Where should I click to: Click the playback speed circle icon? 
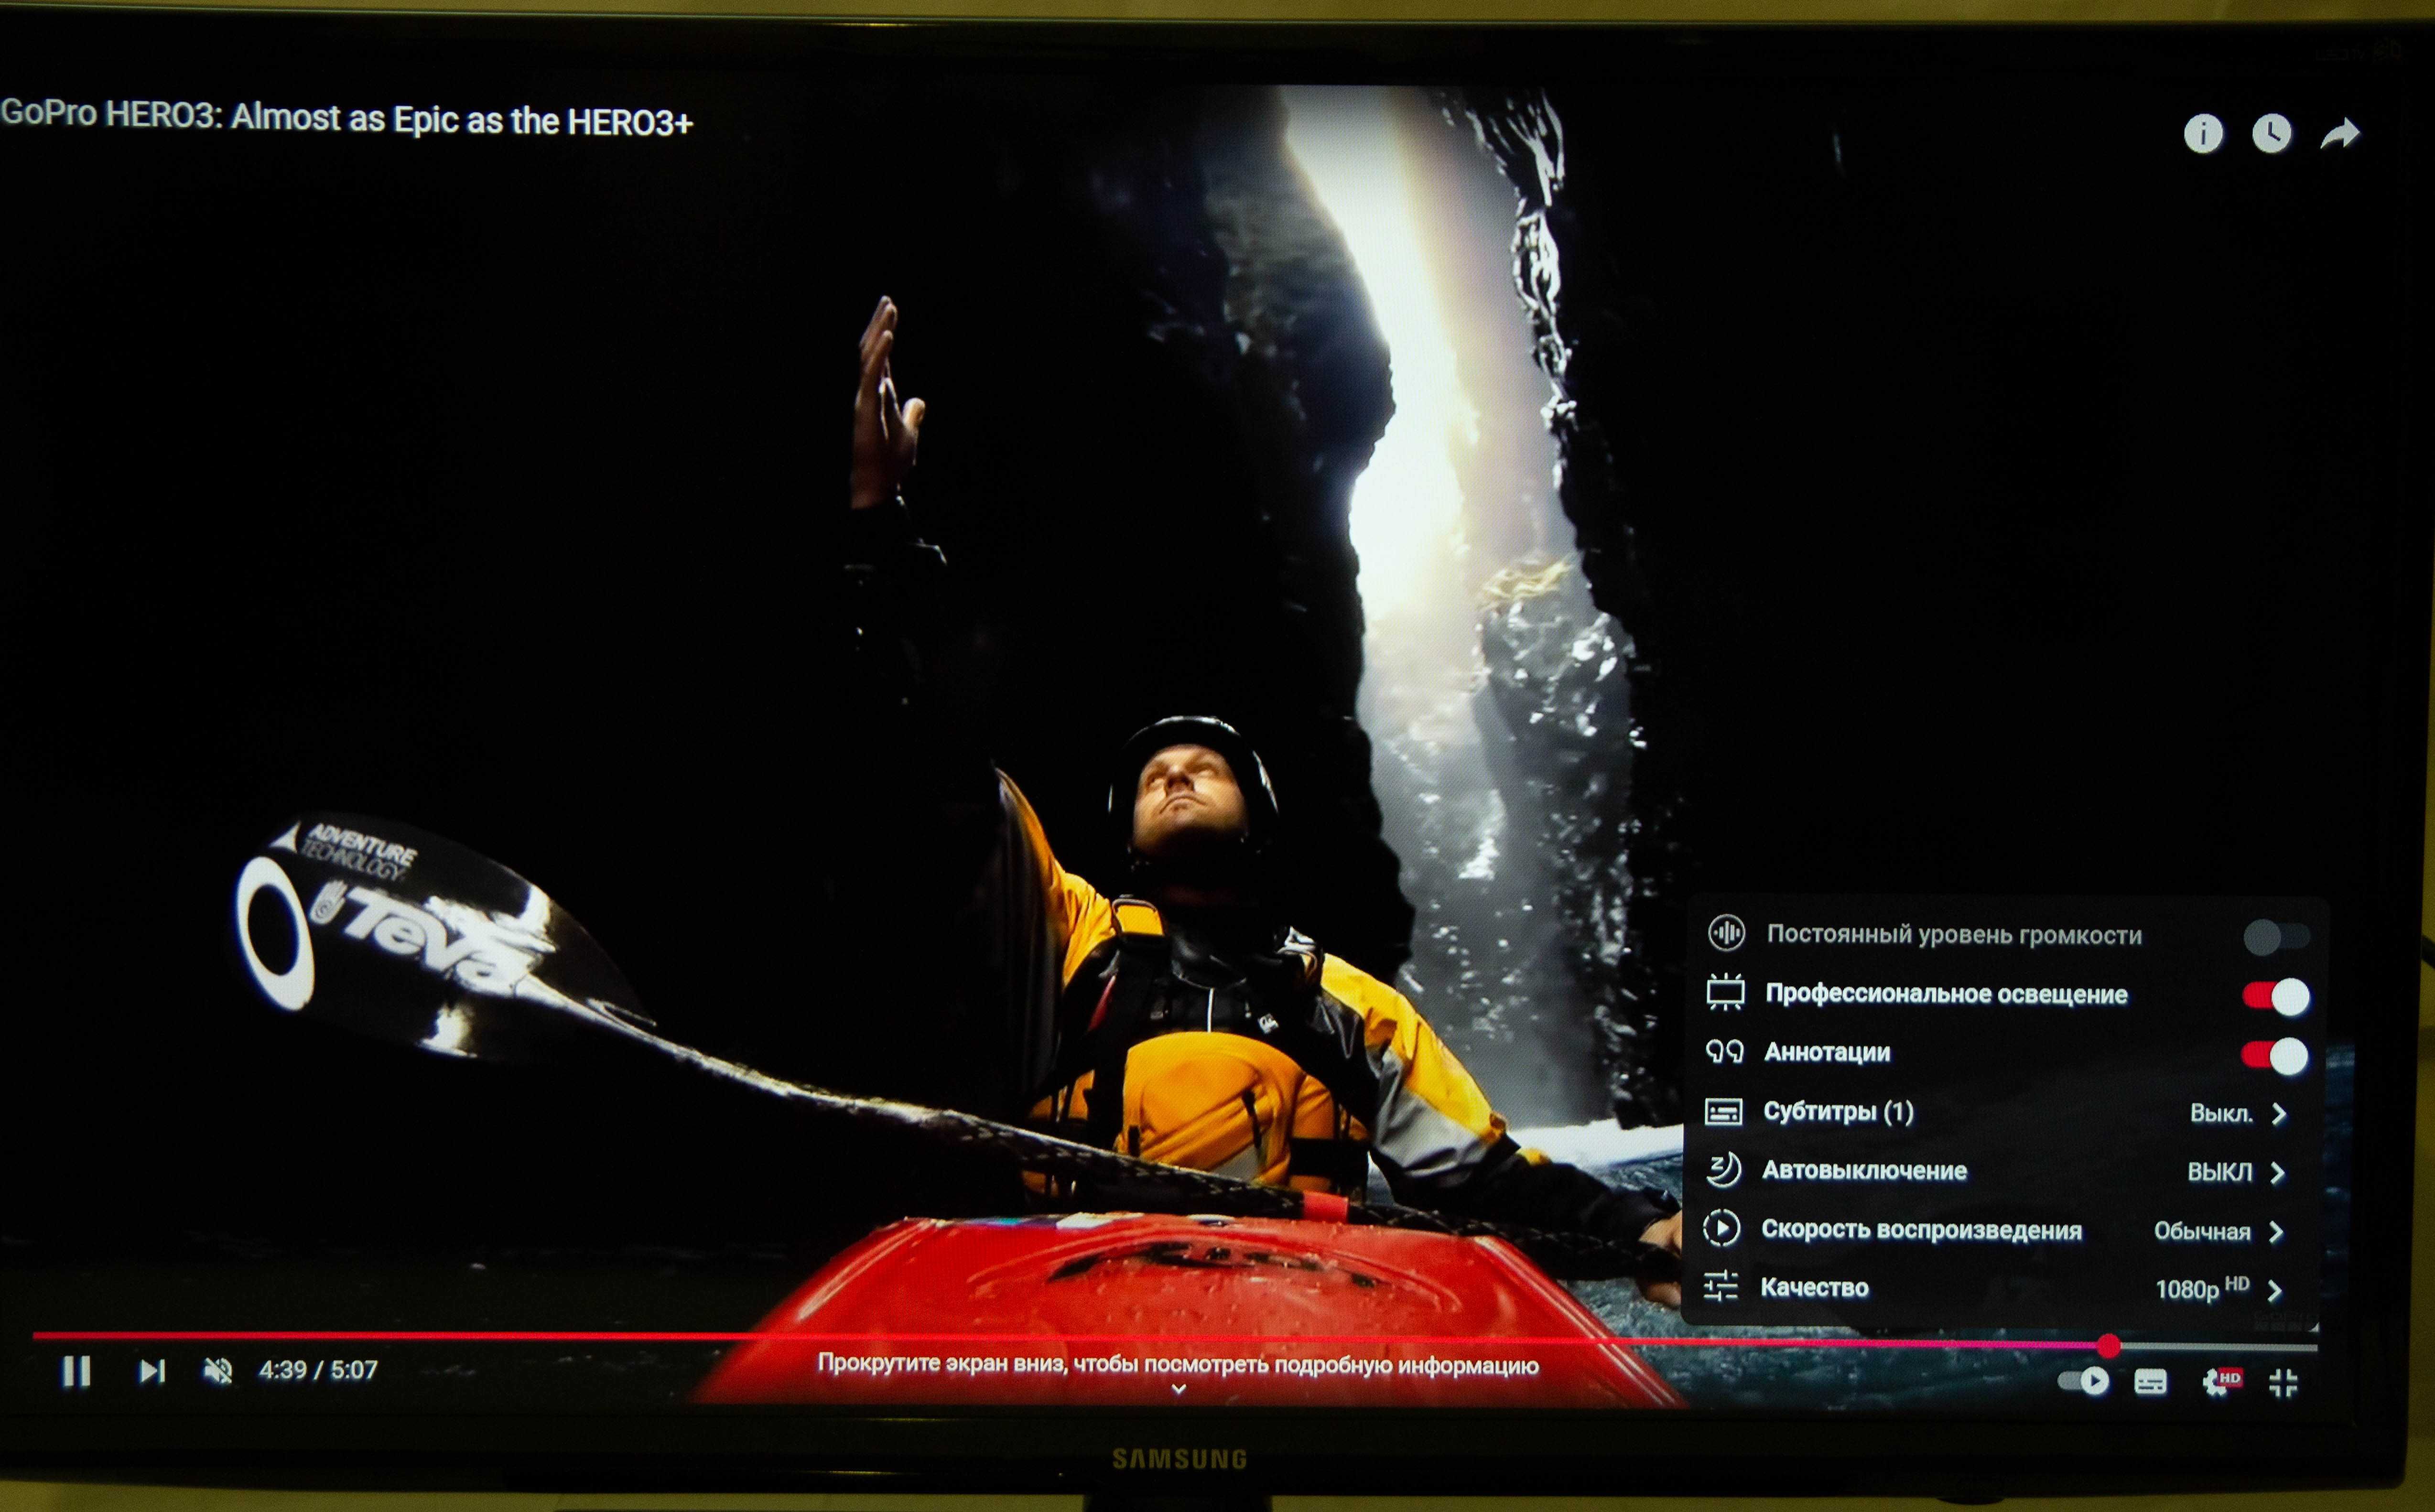coord(1721,1228)
